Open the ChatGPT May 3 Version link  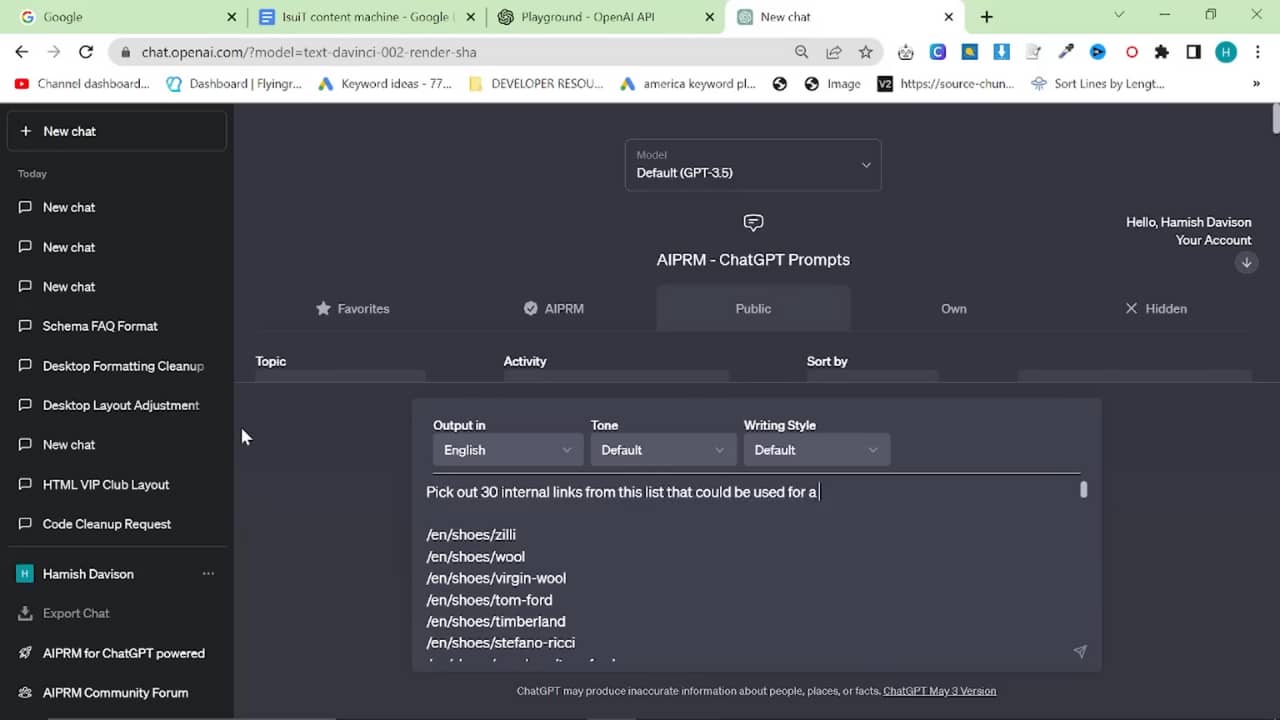tap(939, 691)
